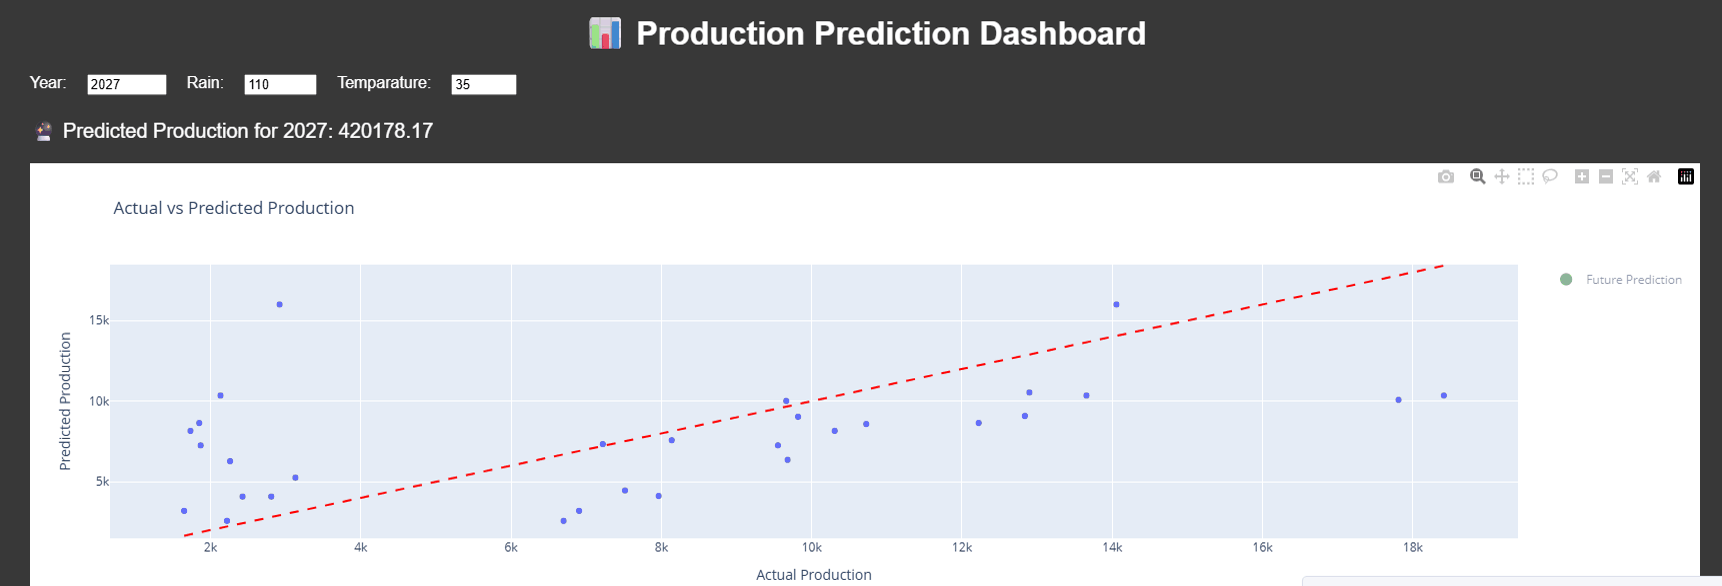1722x586 pixels.
Task: Pick the Lasso Select tool
Action: tap(1550, 177)
